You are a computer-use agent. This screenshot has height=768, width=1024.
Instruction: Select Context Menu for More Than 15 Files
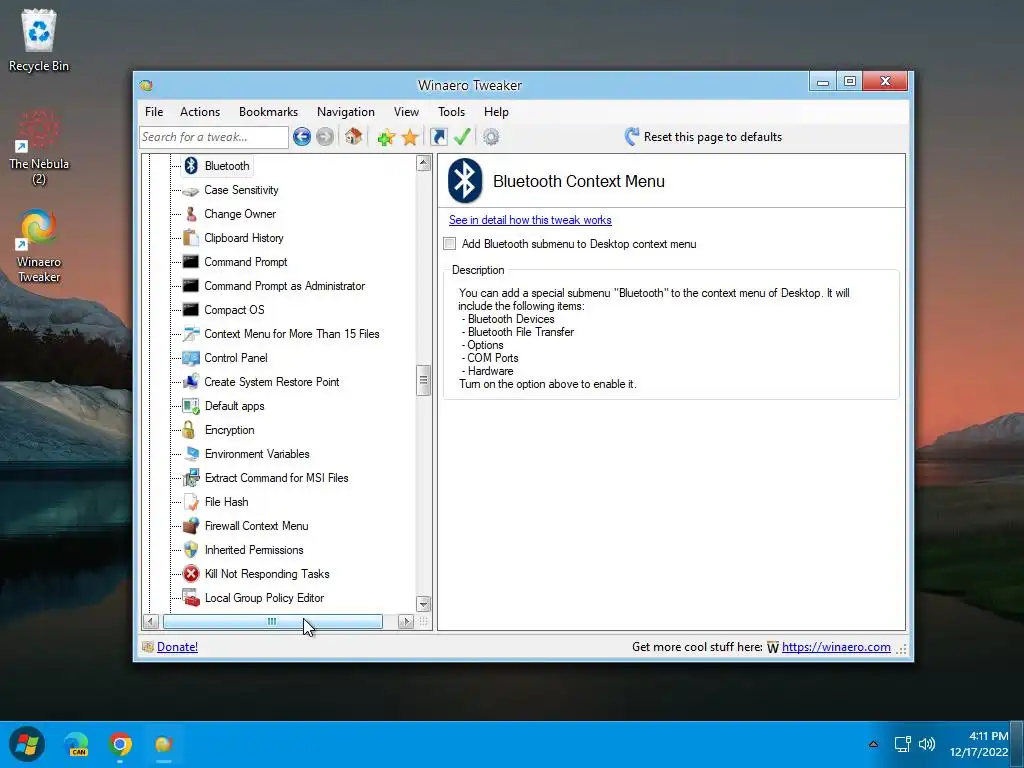click(291, 334)
